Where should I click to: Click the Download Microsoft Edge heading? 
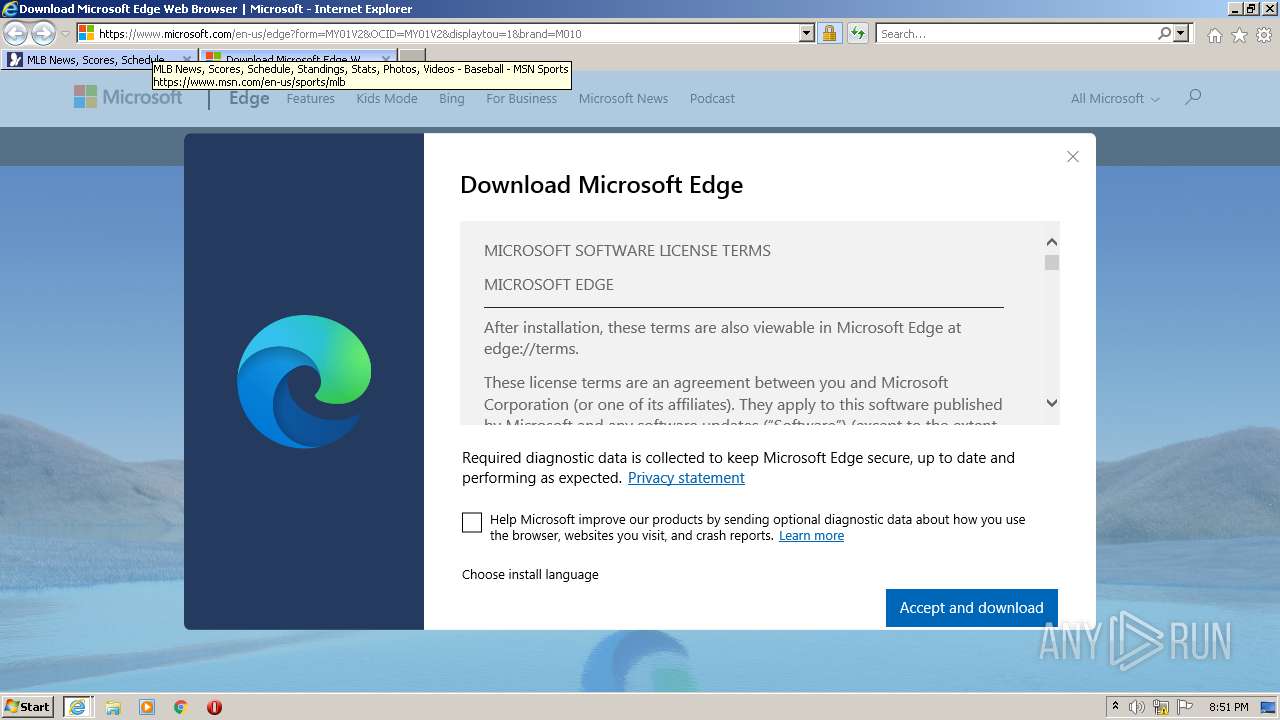[601, 185]
